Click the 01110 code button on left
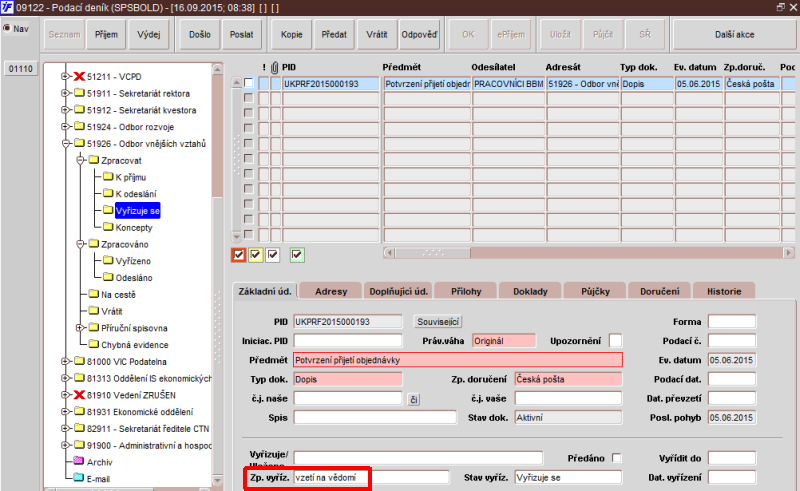The width and height of the screenshot is (800, 491). (x=20, y=68)
